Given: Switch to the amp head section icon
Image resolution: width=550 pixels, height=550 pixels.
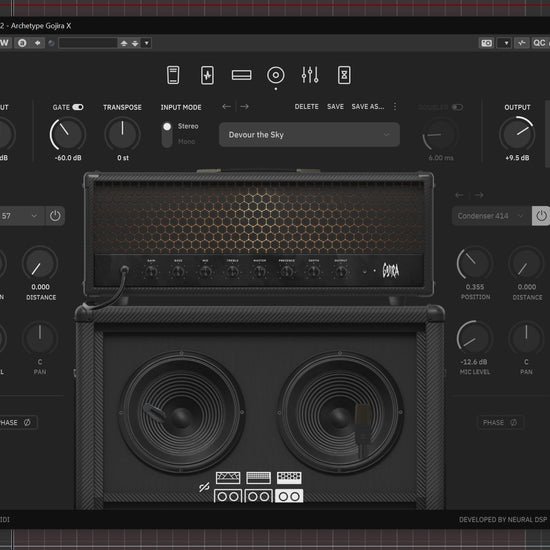Looking at the screenshot, I should [241, 75].
